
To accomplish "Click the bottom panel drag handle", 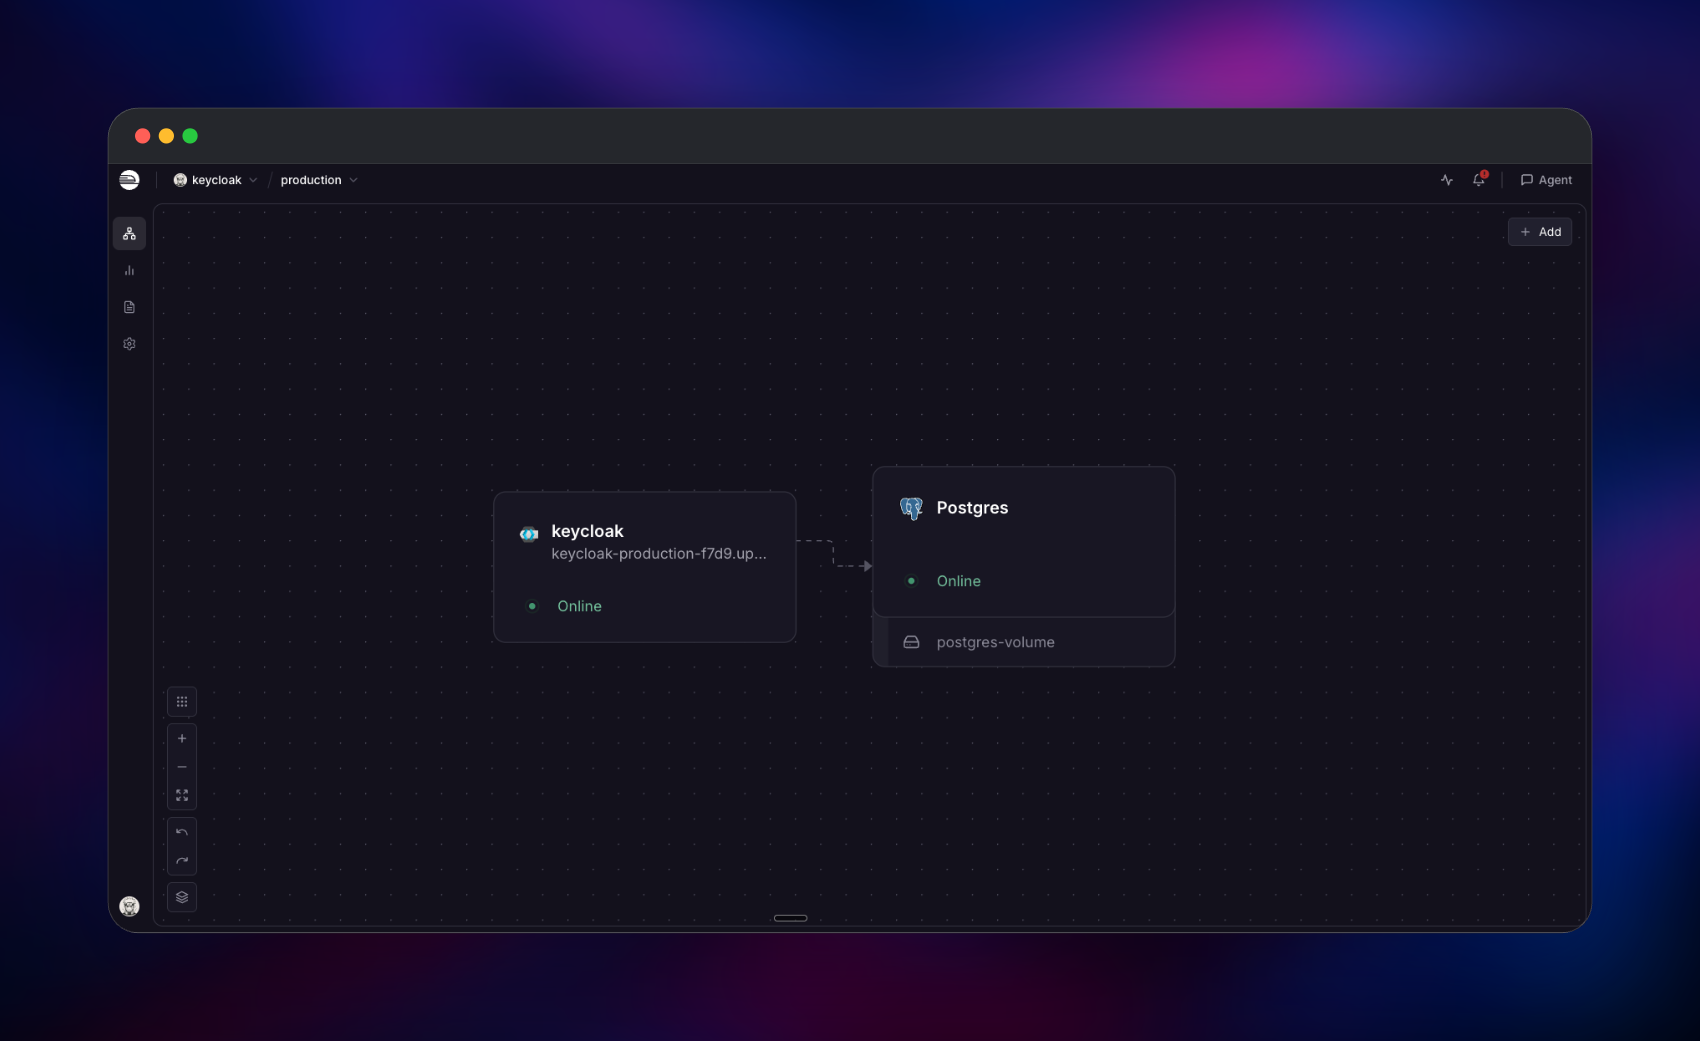I will (790, 918).
